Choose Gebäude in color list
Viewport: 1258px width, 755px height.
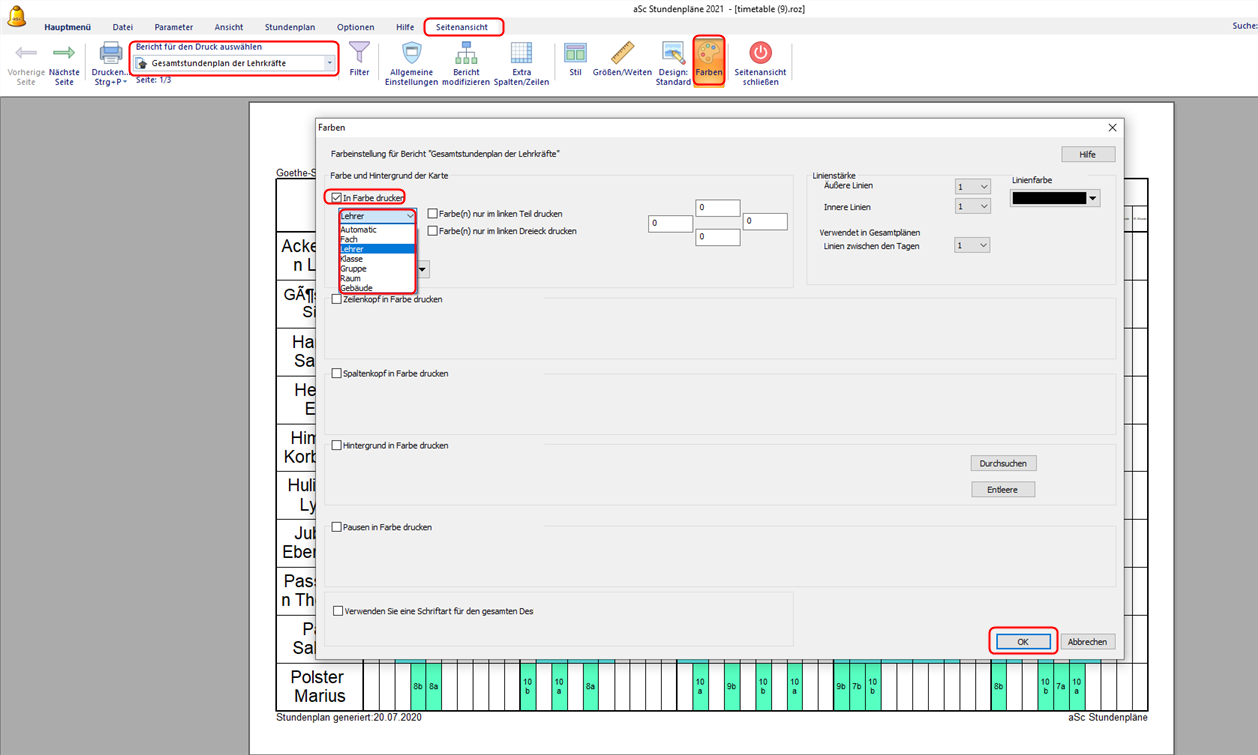pos(376,288)
